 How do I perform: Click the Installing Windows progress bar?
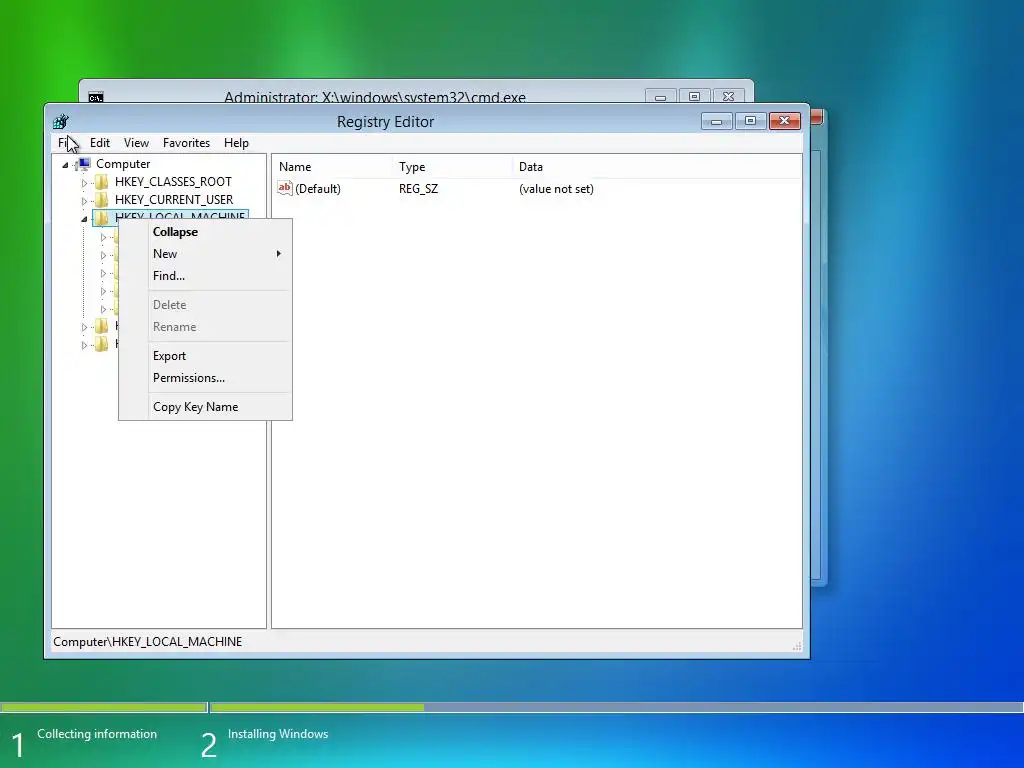[616, 707]
